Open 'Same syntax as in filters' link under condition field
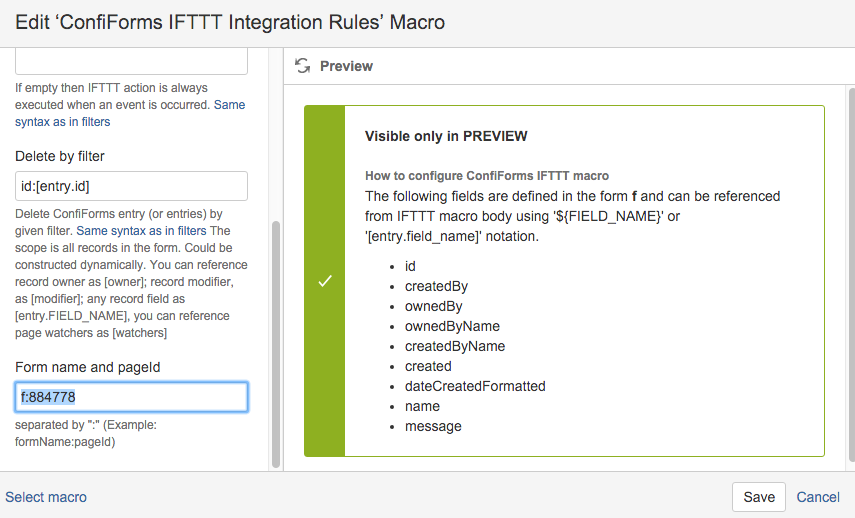Screen dimensions: 855x518 click(130, 113)
